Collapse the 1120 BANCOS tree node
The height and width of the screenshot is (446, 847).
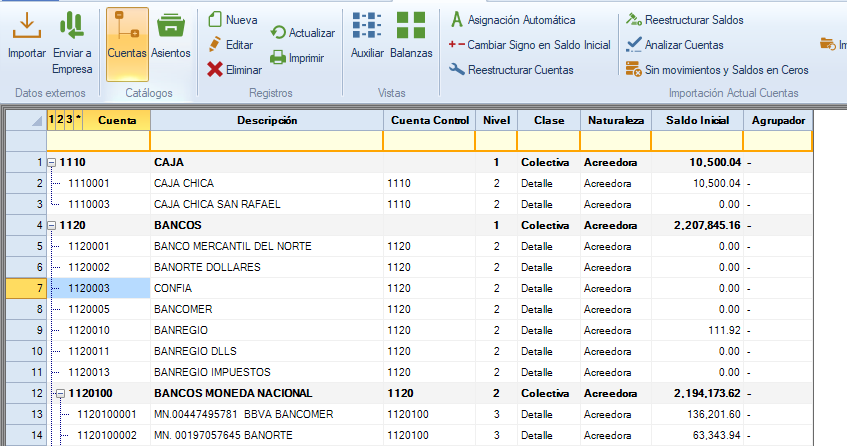51,225
